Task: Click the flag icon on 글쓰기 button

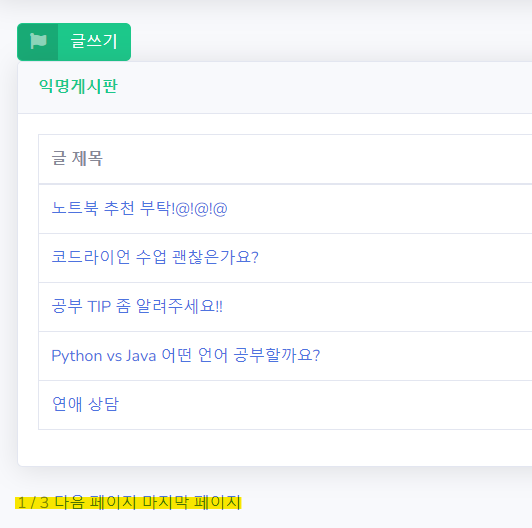Action: [38, 41]
